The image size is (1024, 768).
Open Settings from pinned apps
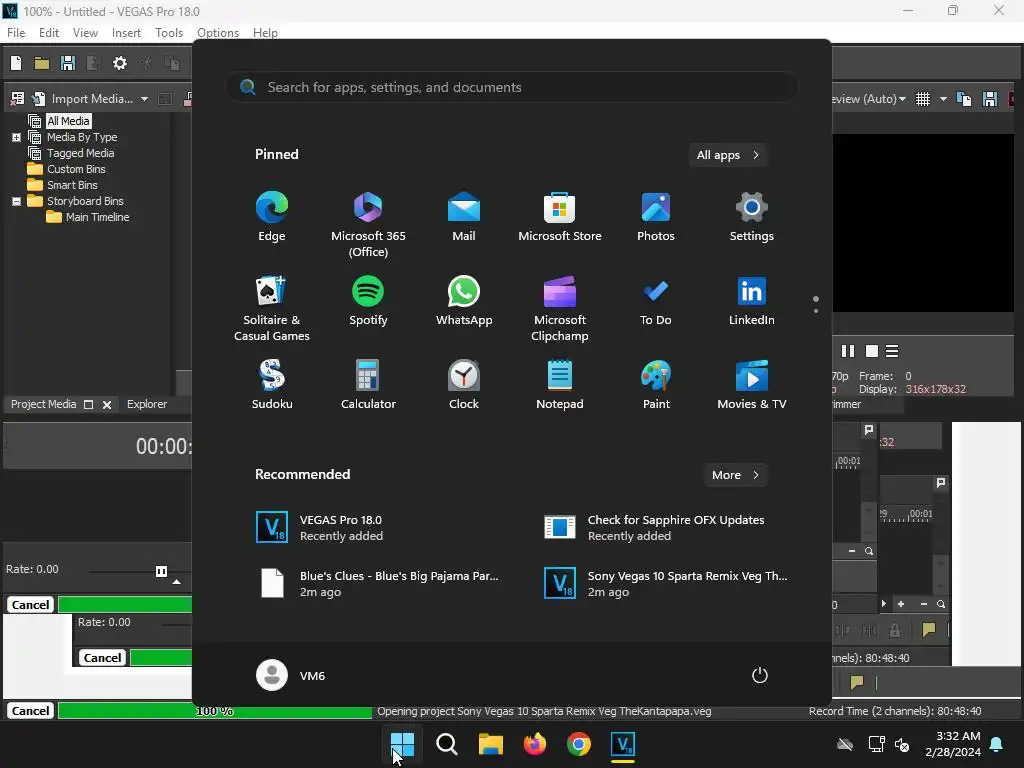tap(752, 217)
